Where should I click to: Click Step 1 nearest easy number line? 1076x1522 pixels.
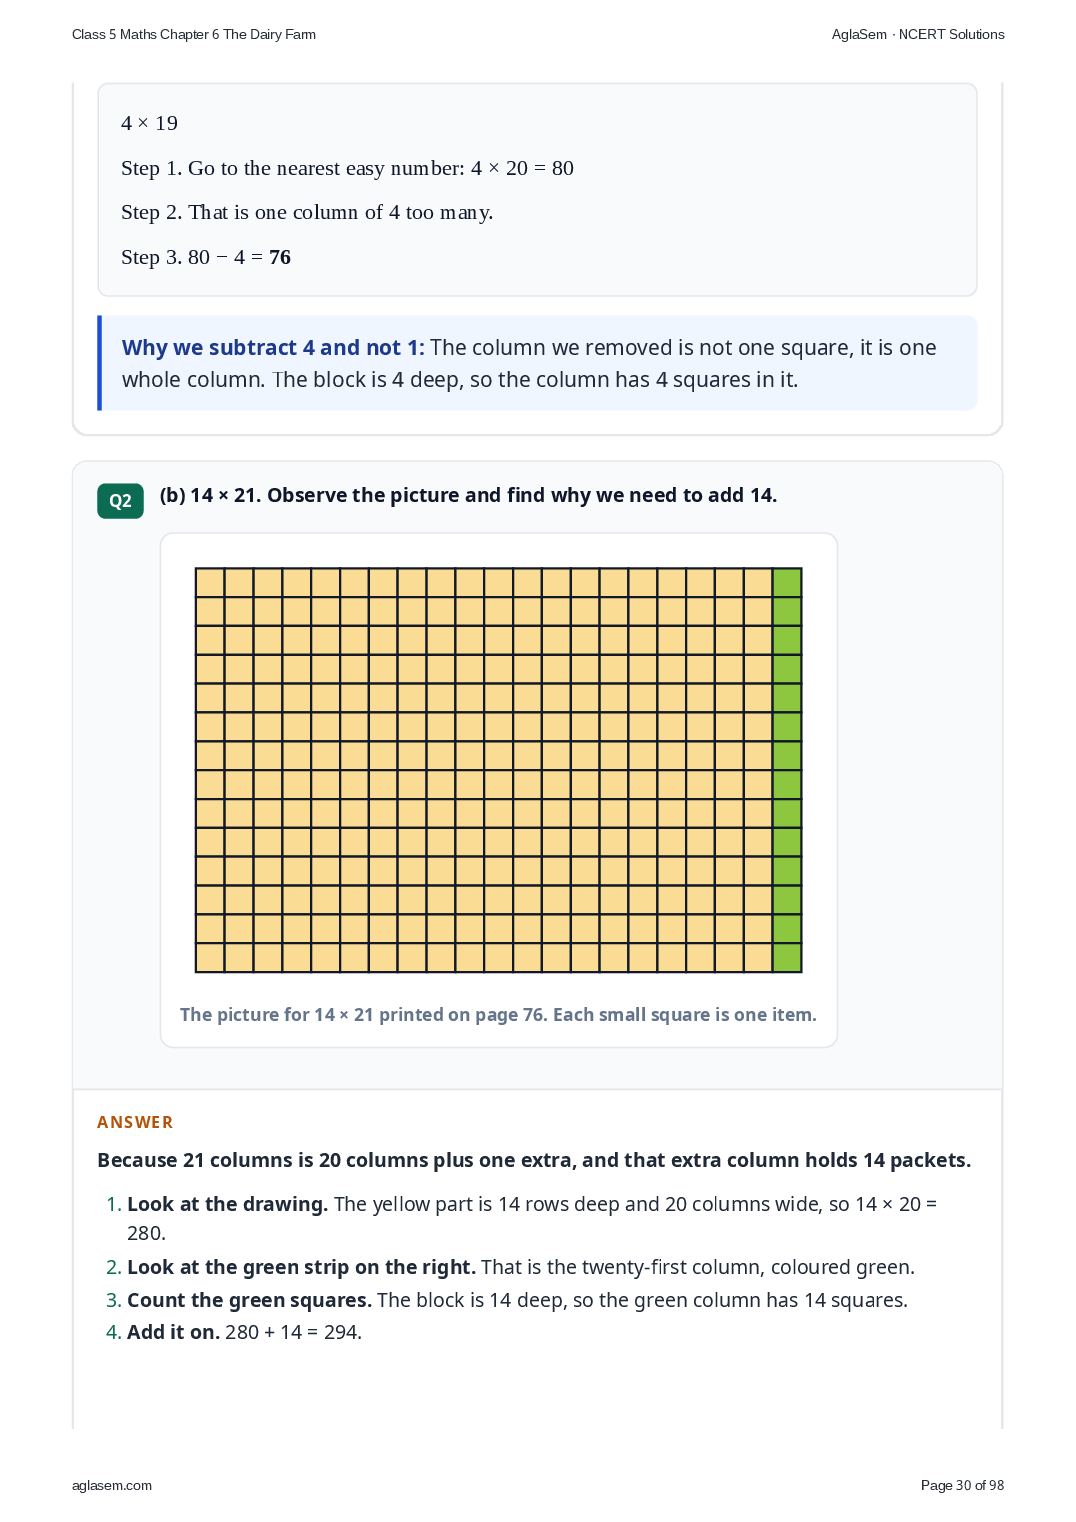click(347, 168)
